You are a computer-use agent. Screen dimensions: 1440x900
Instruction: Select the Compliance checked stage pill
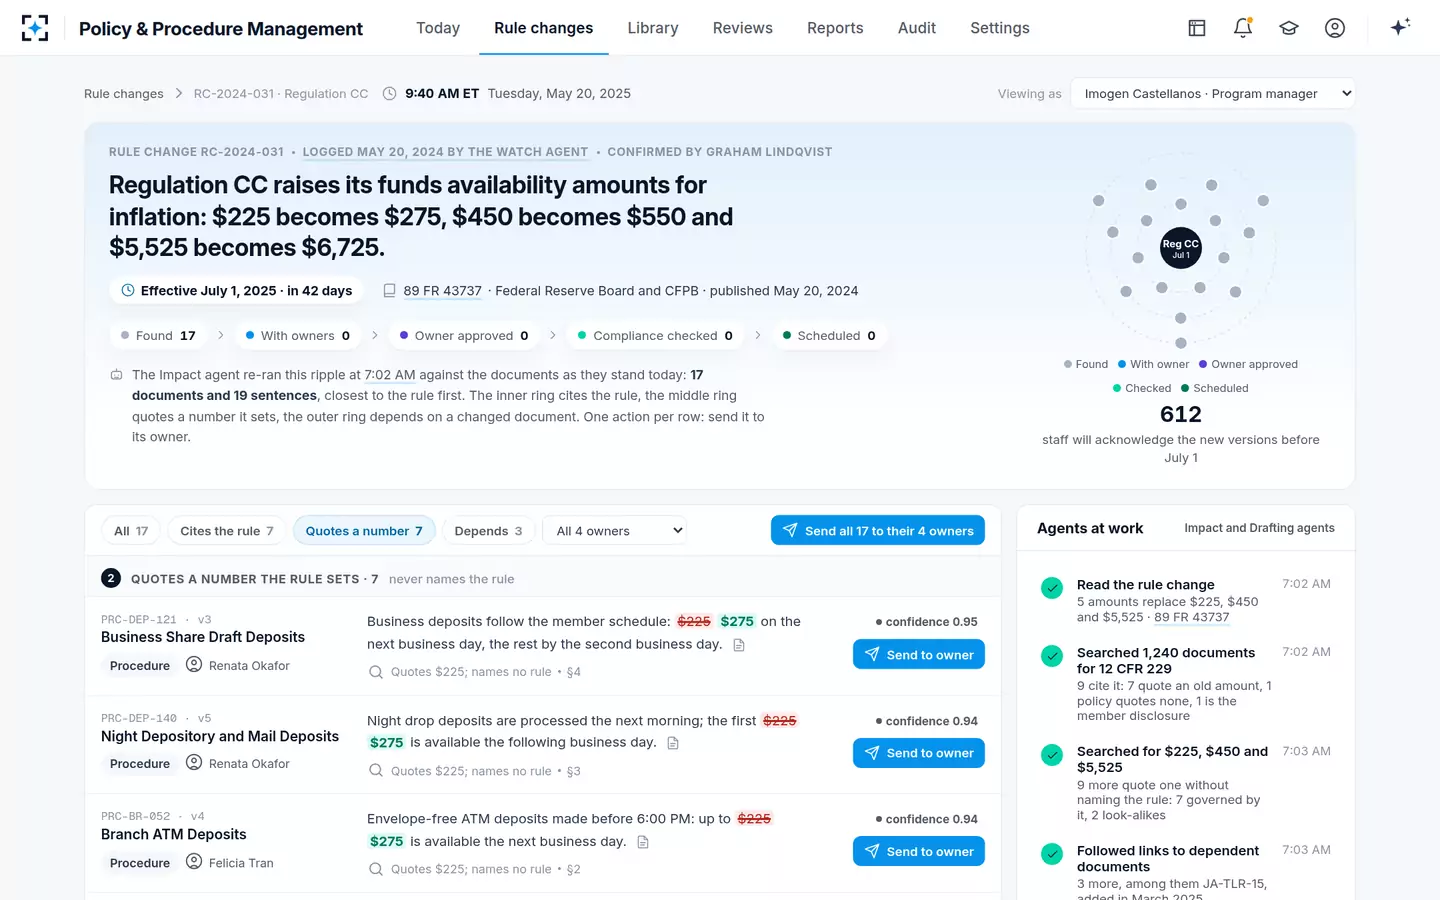pyautogui.click(x=656, y=336)
